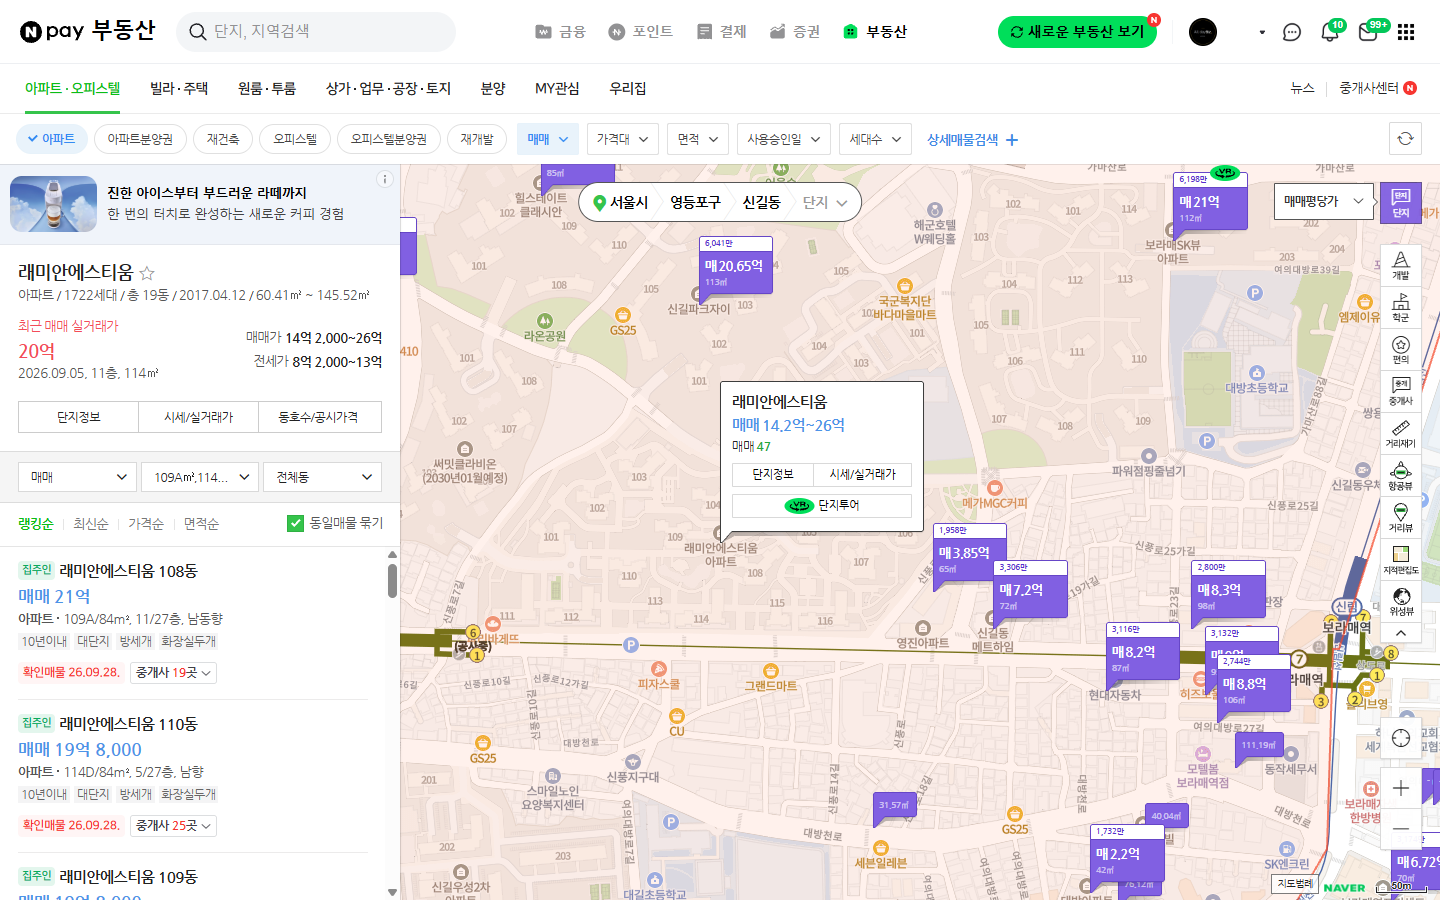The width and height of the screenshot is (1440, 900).
Task: Toggle the 재개발 filter
Action: (477, 139)
